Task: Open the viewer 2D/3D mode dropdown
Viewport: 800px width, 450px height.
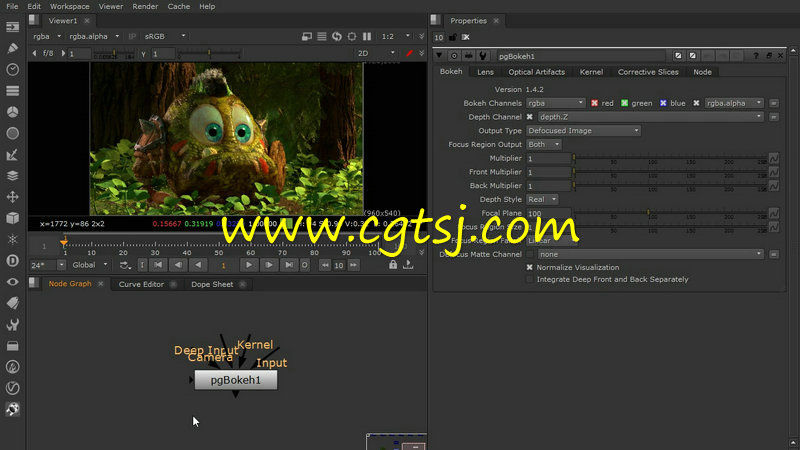Action: point(376,53)
